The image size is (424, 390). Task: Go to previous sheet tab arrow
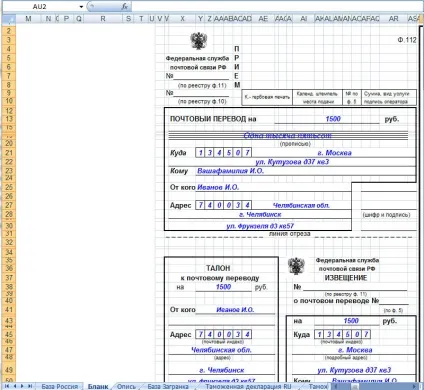(x=14, y=386)
